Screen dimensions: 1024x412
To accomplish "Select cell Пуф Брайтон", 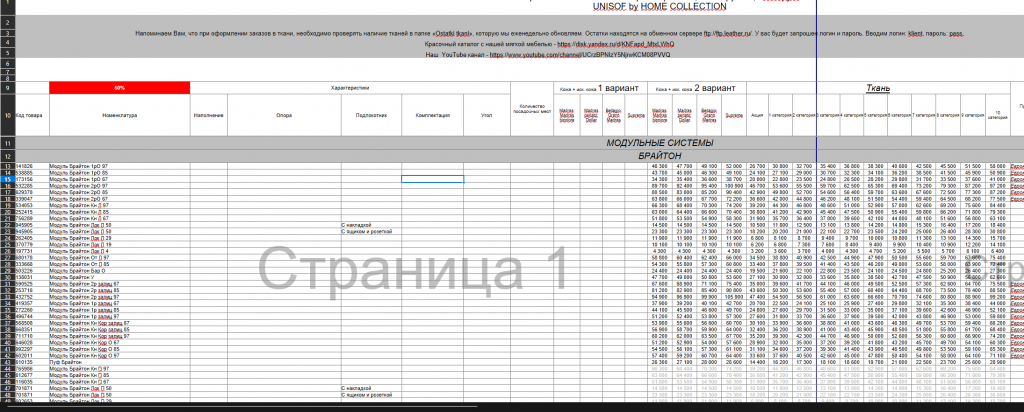I will click(120, 362).
